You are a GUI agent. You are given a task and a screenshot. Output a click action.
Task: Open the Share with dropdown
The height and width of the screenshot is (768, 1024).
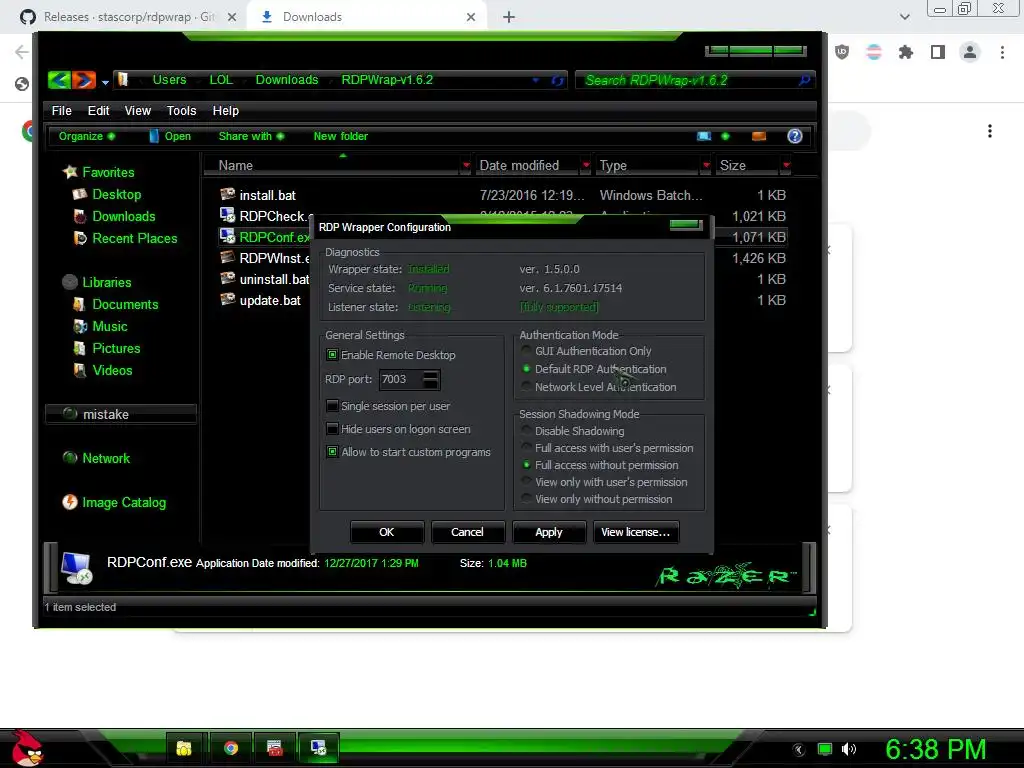251,136
